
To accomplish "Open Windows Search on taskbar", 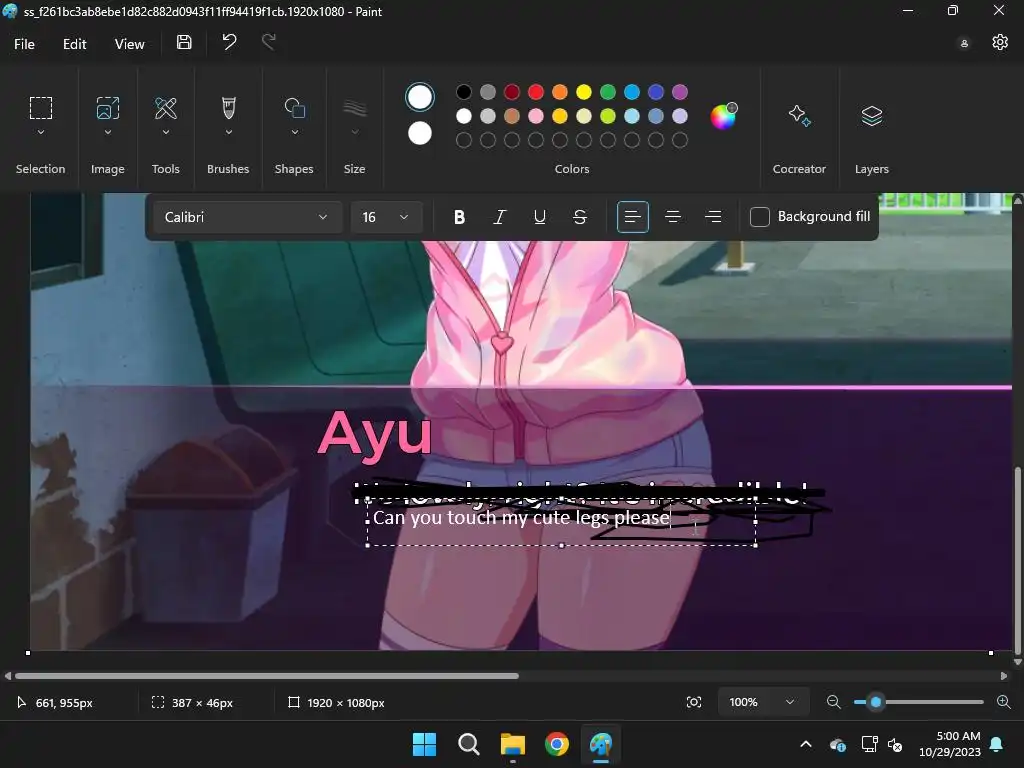I will (x=468, y=744).
